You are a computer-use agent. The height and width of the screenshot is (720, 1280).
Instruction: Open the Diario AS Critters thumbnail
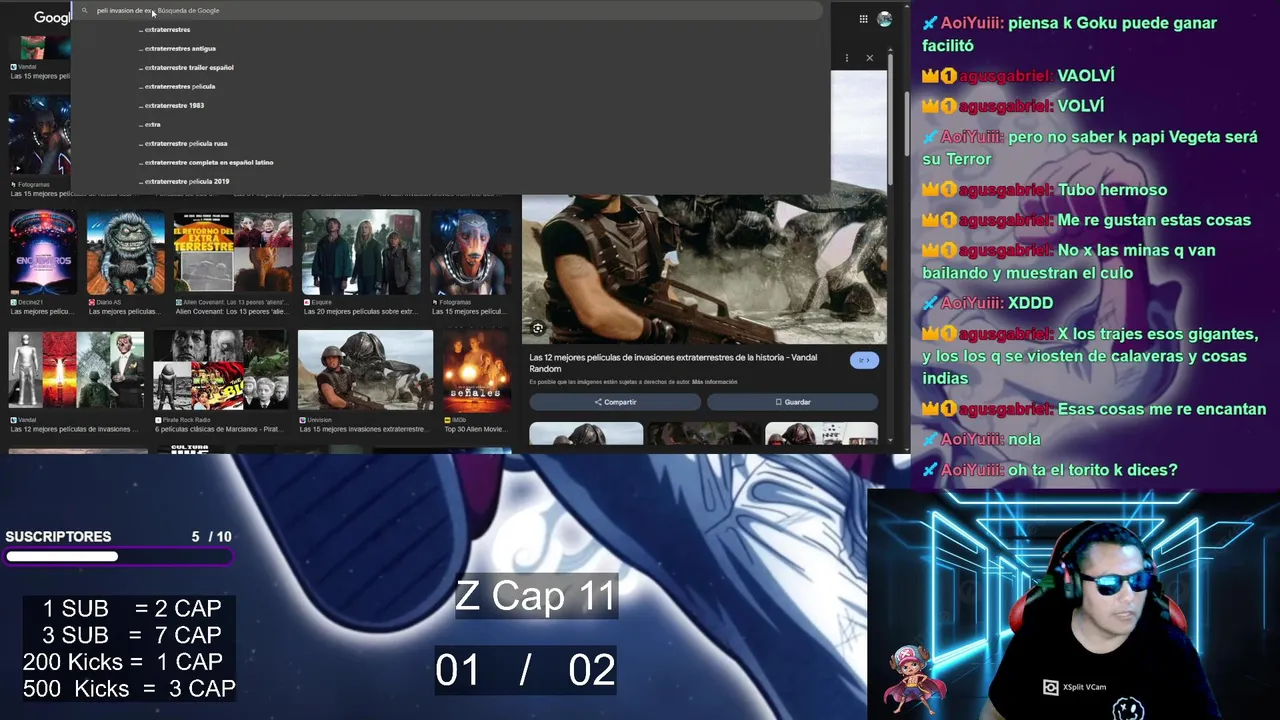[126, 252]
